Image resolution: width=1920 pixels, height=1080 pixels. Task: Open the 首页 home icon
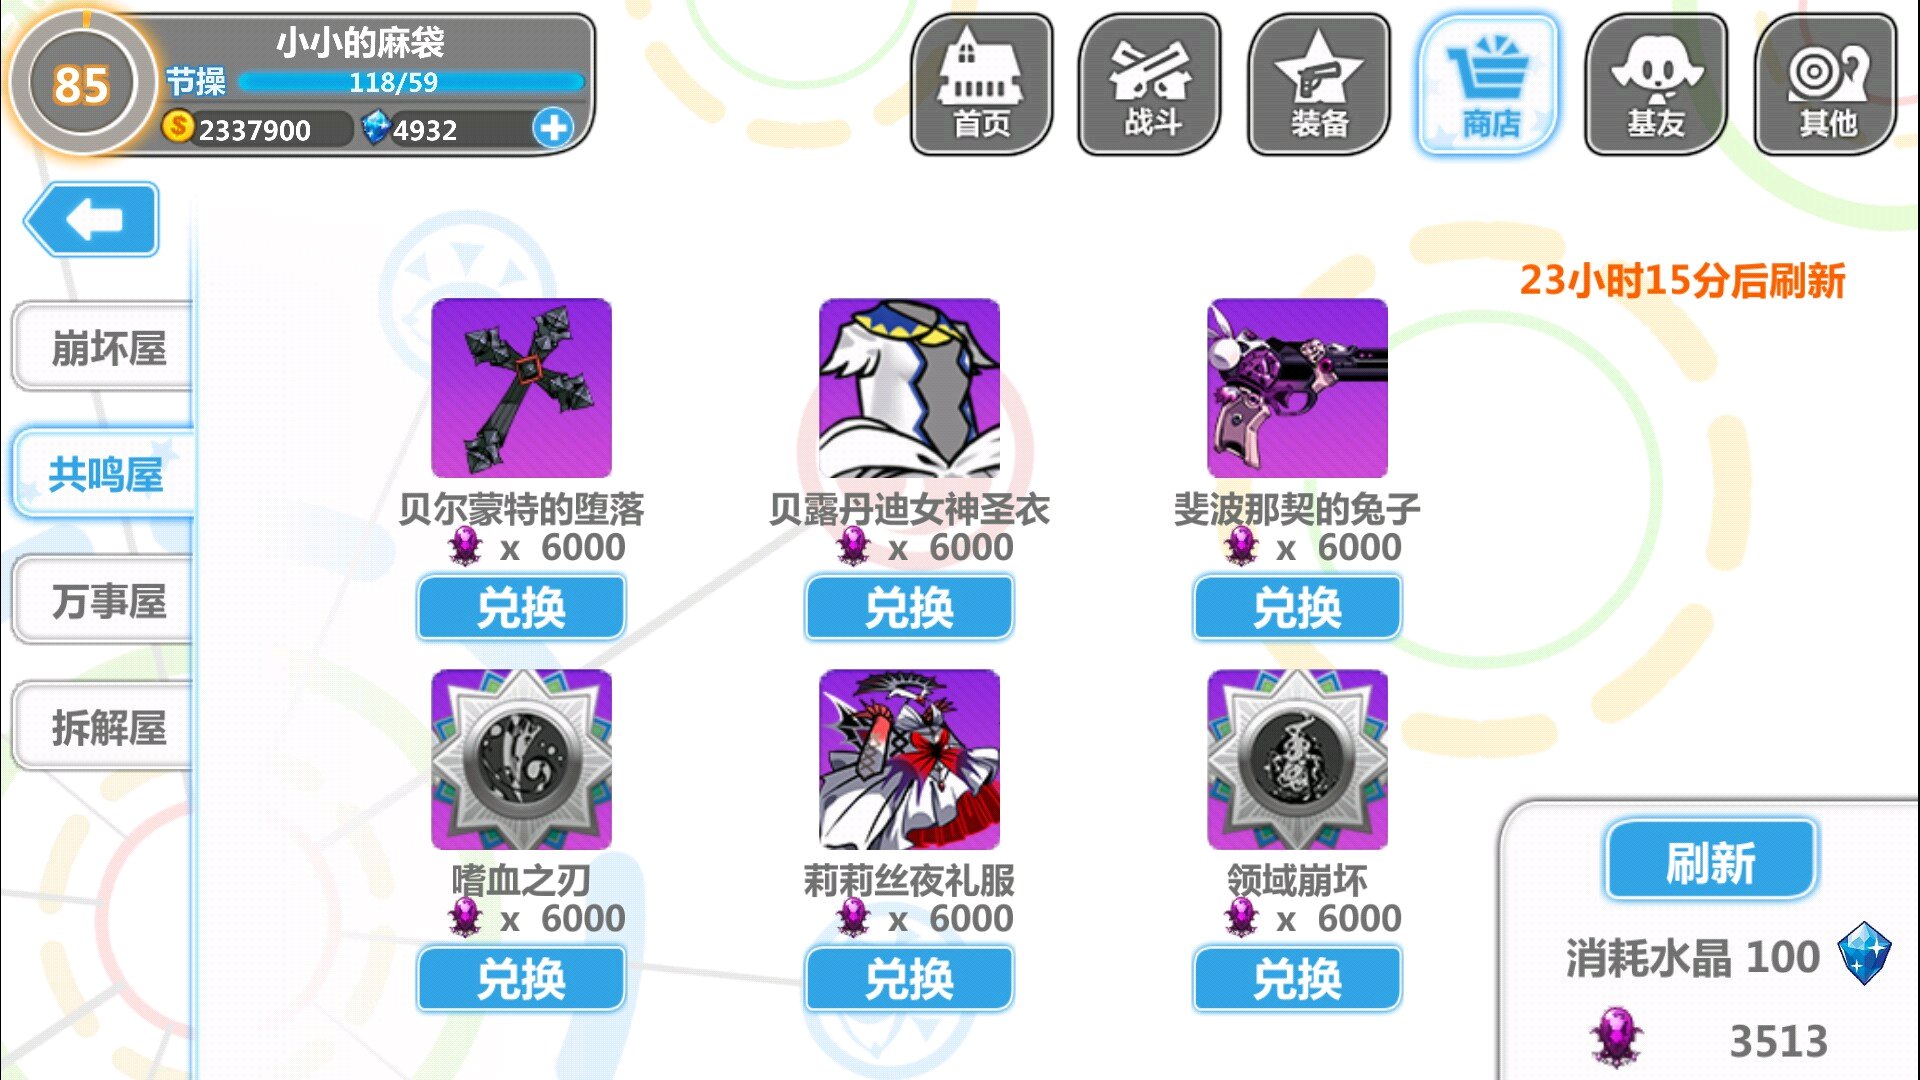pos(981,84)
